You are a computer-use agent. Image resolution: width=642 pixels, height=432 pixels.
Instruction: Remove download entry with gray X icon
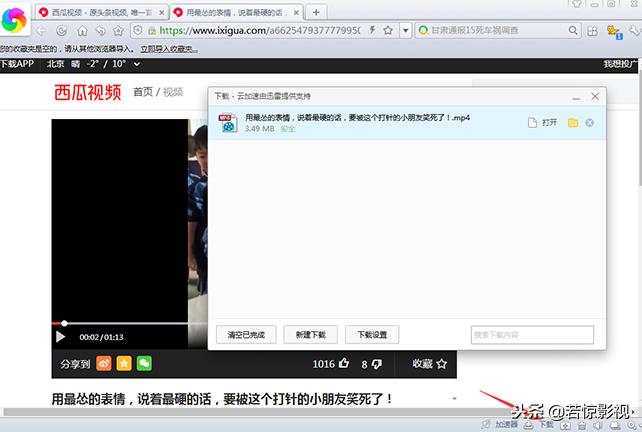(590, 123)
